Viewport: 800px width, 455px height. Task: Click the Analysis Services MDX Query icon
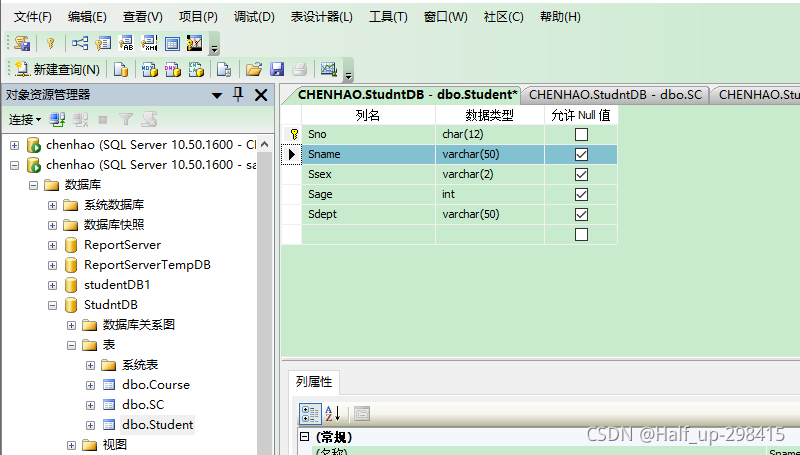pos(149,69)
